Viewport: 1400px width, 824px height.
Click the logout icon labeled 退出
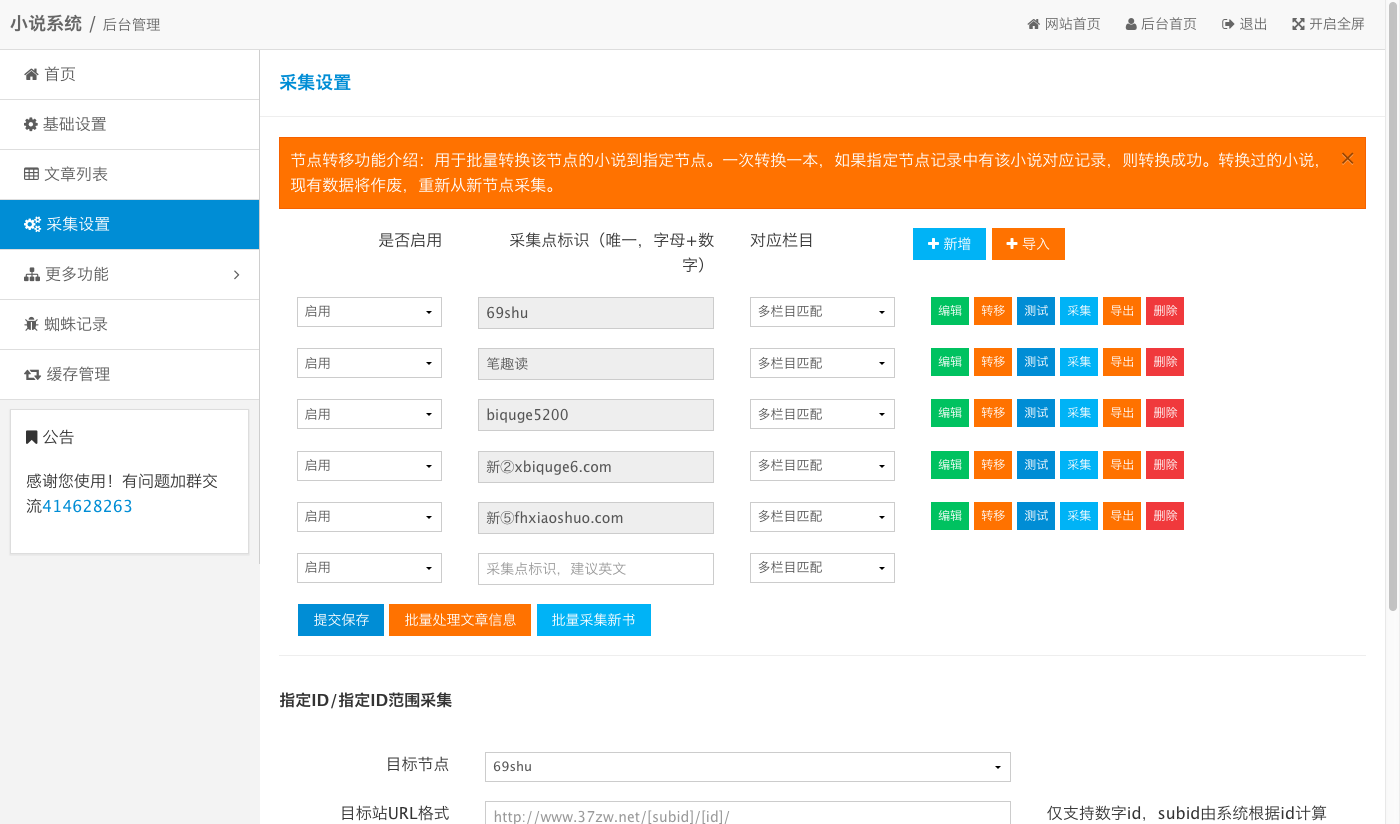(1227, 24)
